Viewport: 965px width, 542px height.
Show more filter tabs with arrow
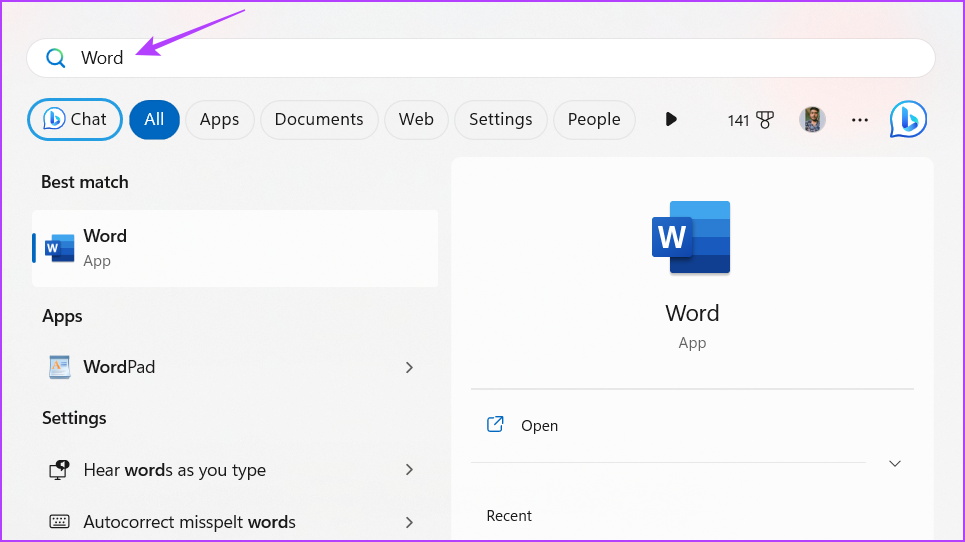pos(671,120)
